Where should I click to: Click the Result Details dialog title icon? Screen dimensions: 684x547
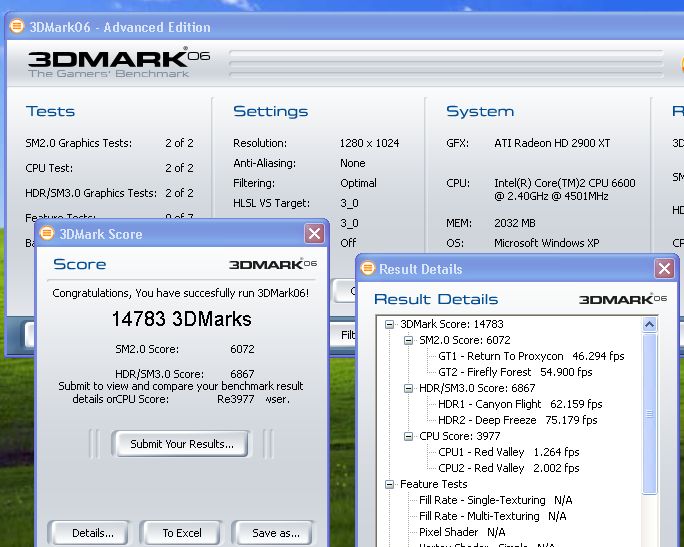[368, 268]
